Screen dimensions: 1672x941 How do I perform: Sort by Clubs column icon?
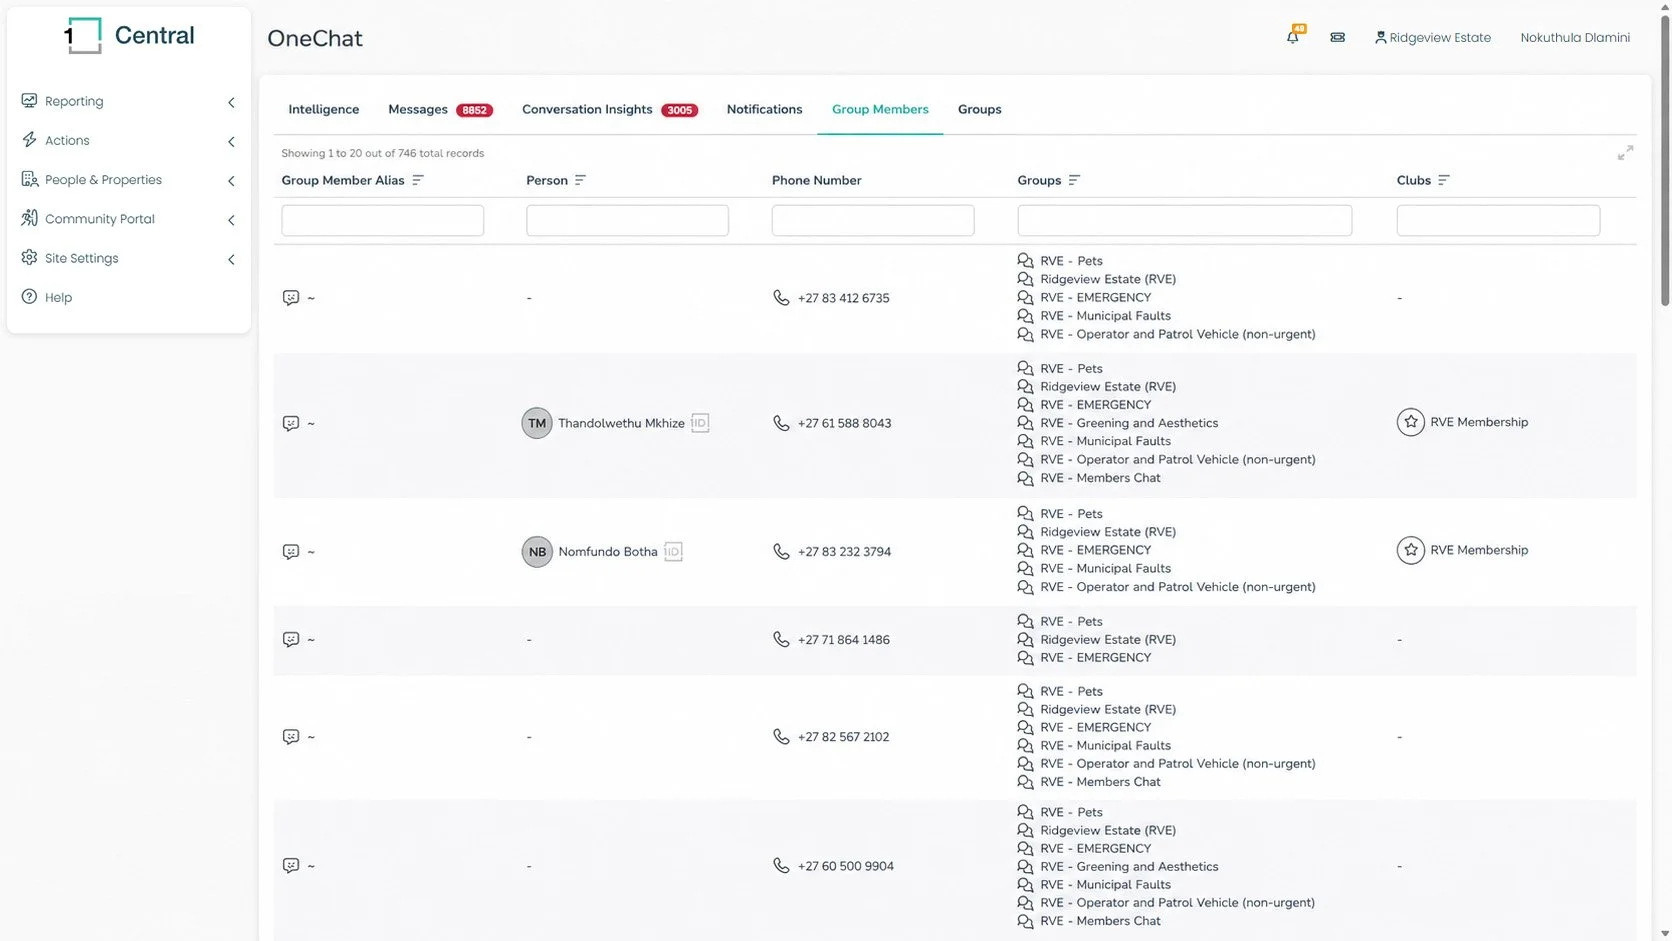pos(1443,180)
